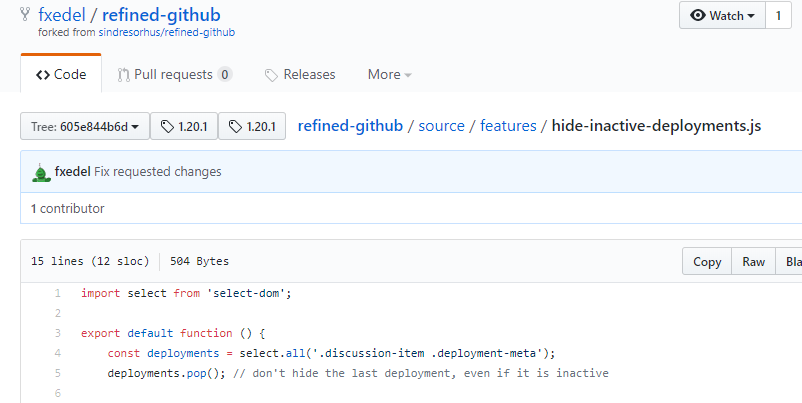
Task: Open the Watch dropdown button
Action: click(x=722, y=15)
